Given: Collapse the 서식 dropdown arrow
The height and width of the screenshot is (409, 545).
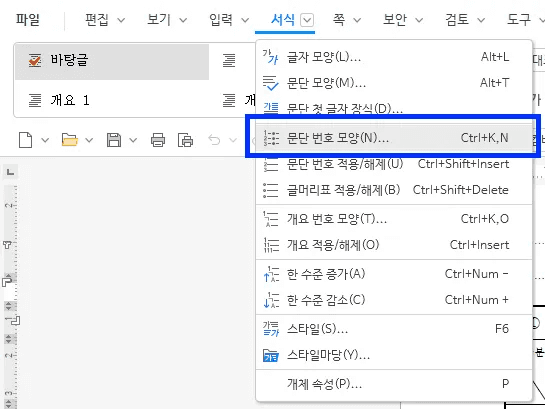Looking at the screenshot, I should coord(307,20).
